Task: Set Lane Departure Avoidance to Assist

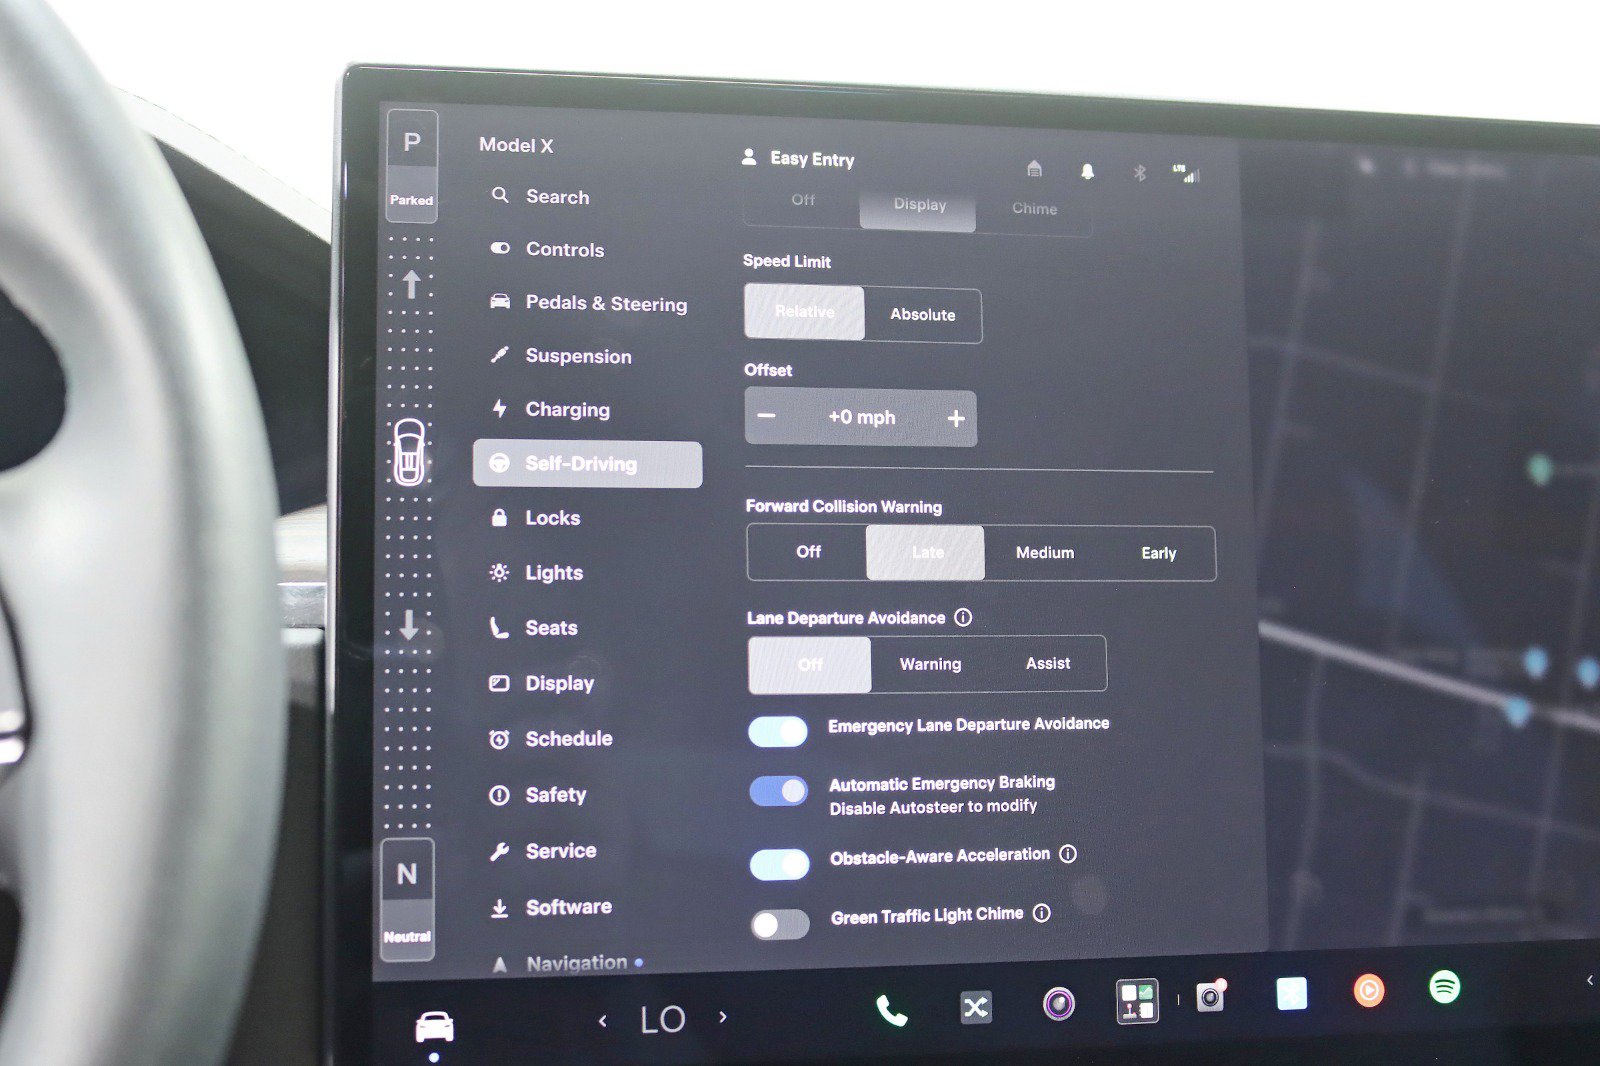Action: (1048, 664)
